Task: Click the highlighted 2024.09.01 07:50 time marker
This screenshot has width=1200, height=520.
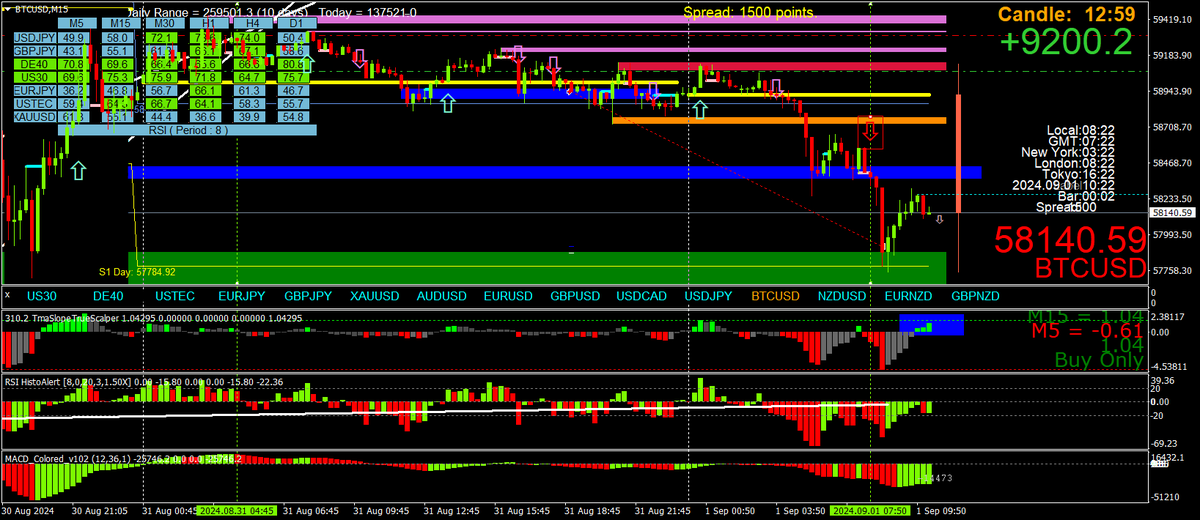Action: coord(872,511)
